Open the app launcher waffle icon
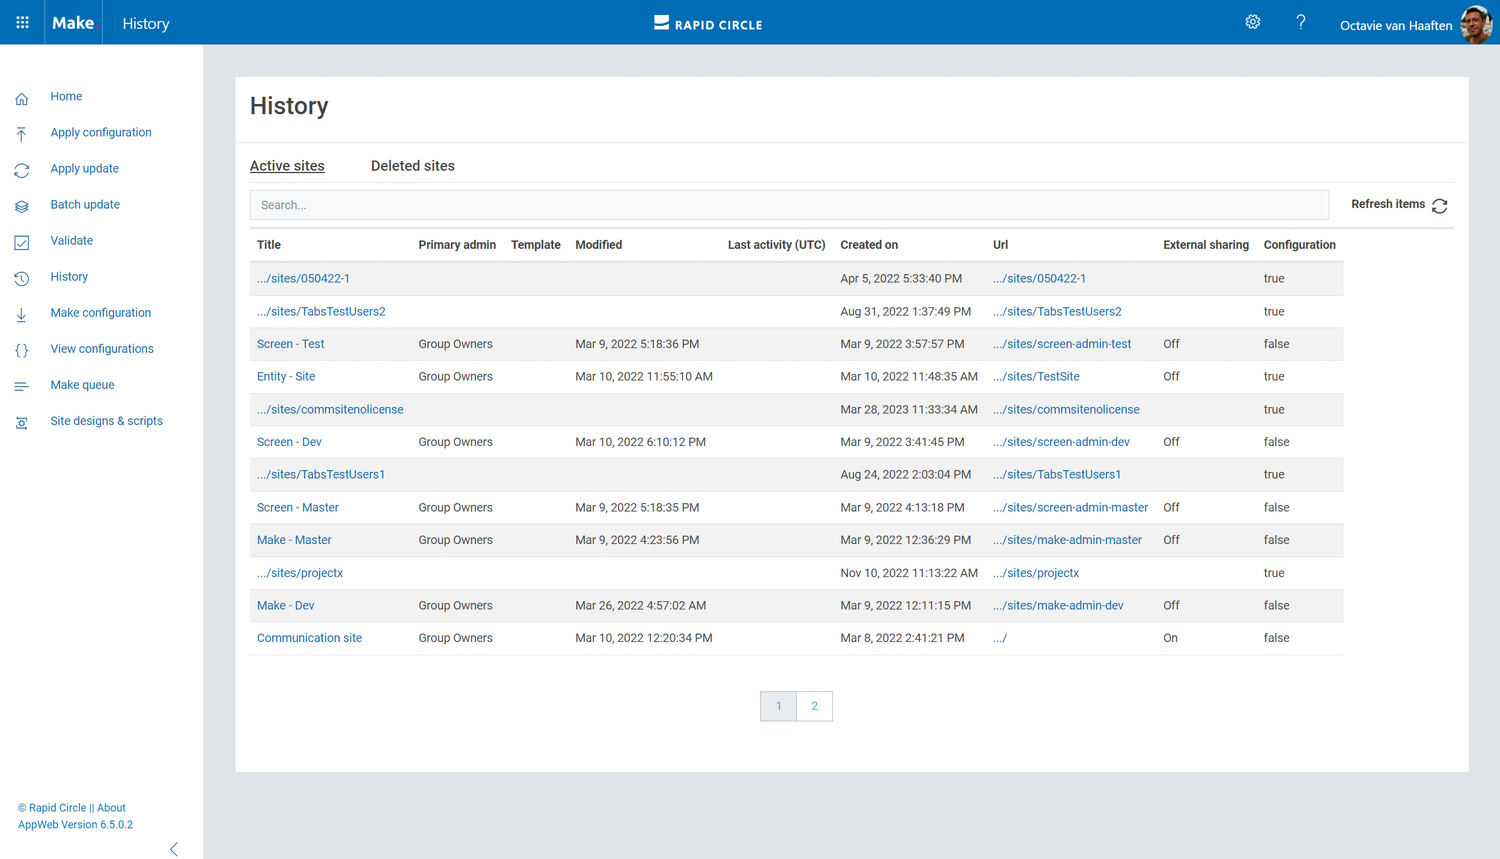This screenshot has height=859, width=1500. (x=22, y=22)
